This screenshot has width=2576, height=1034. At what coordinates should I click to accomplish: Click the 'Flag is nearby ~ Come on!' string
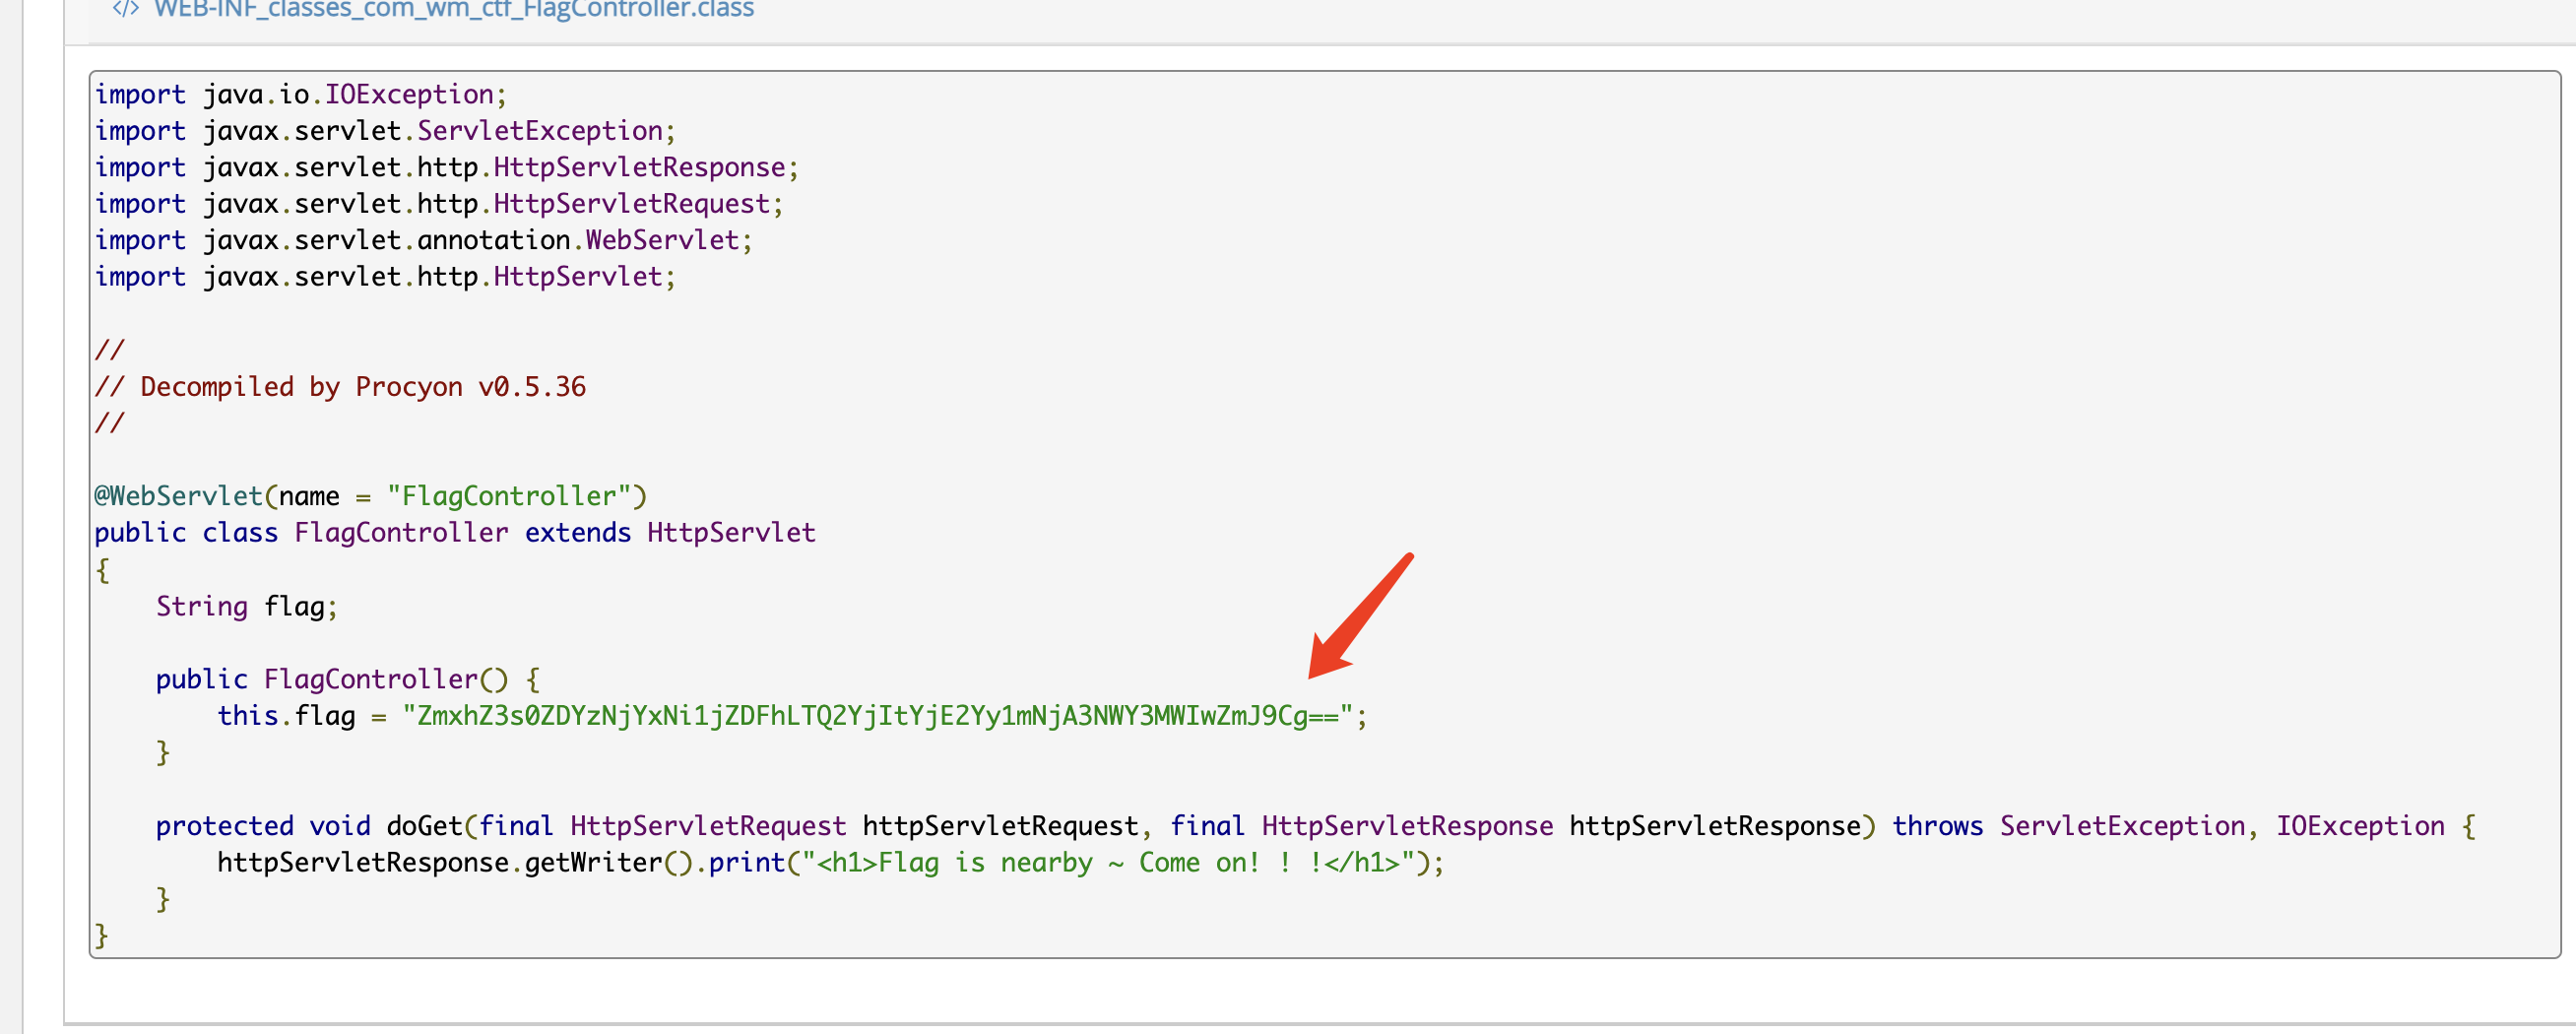coord(1067,863)
